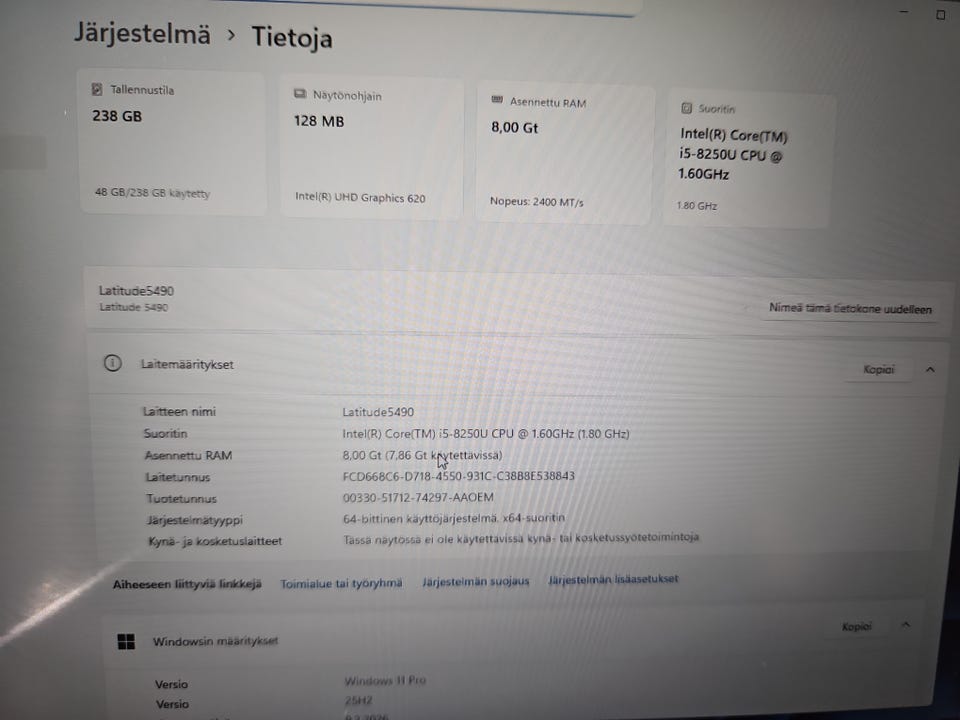Open the 238 GB Tallennustila card

(x=173, y=143)
